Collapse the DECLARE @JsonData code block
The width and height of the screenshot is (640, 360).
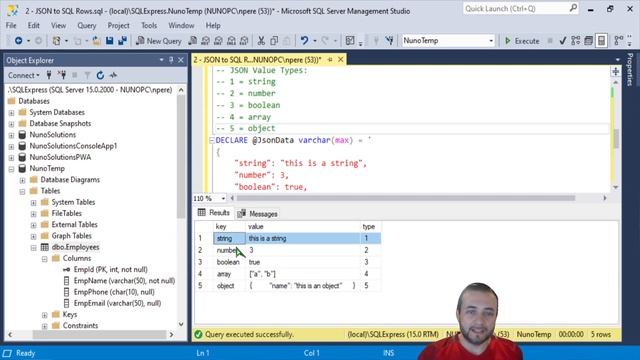click(x=211, y=140)
